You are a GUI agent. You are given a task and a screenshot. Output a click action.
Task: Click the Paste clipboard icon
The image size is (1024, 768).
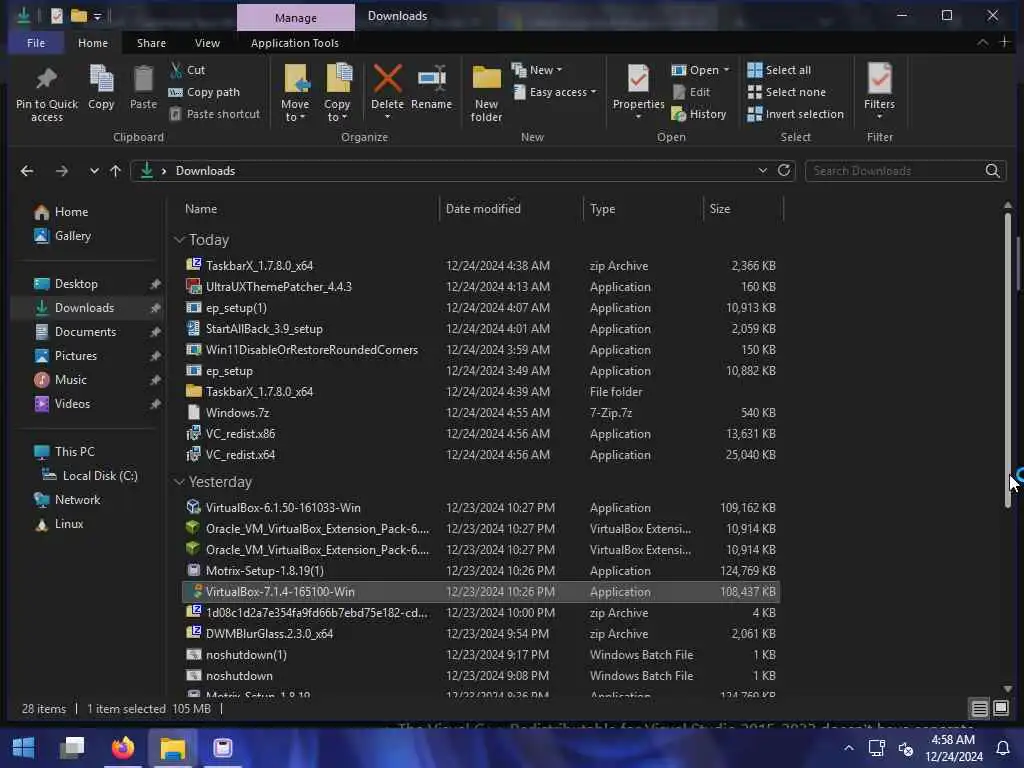143,80
